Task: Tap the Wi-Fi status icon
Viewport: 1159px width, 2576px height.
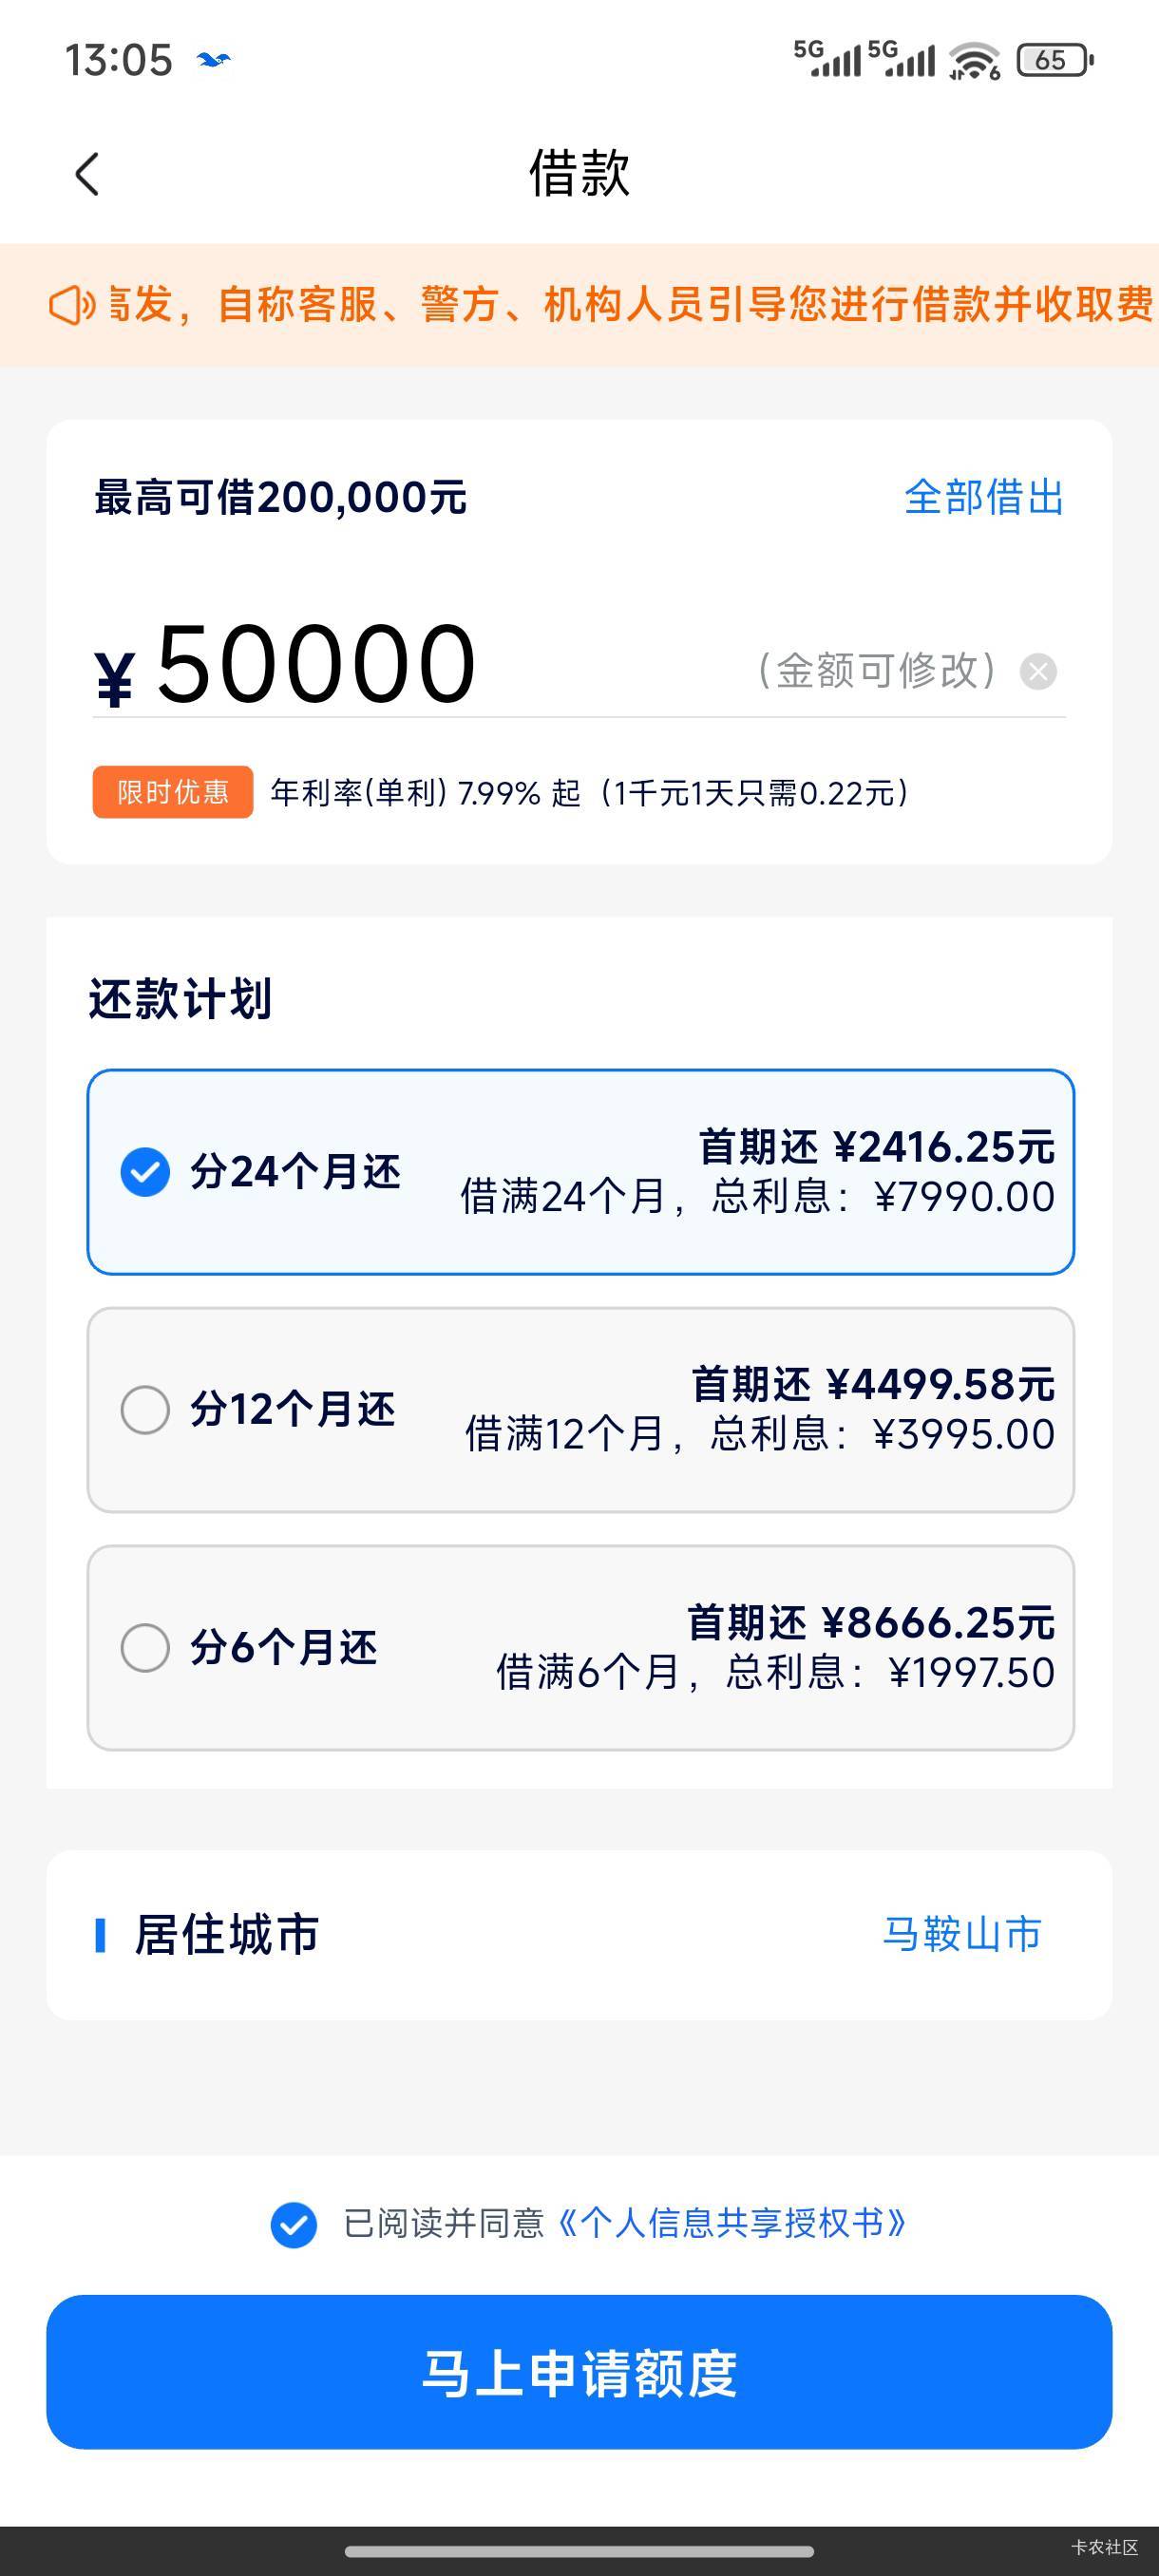Action: pyautogui.click(x=974, y=60)
